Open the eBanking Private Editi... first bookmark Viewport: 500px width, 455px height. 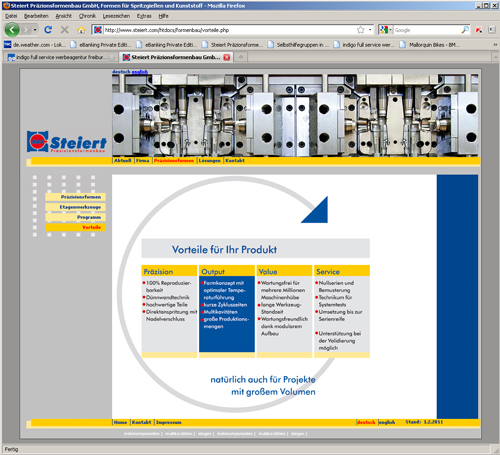101,44
